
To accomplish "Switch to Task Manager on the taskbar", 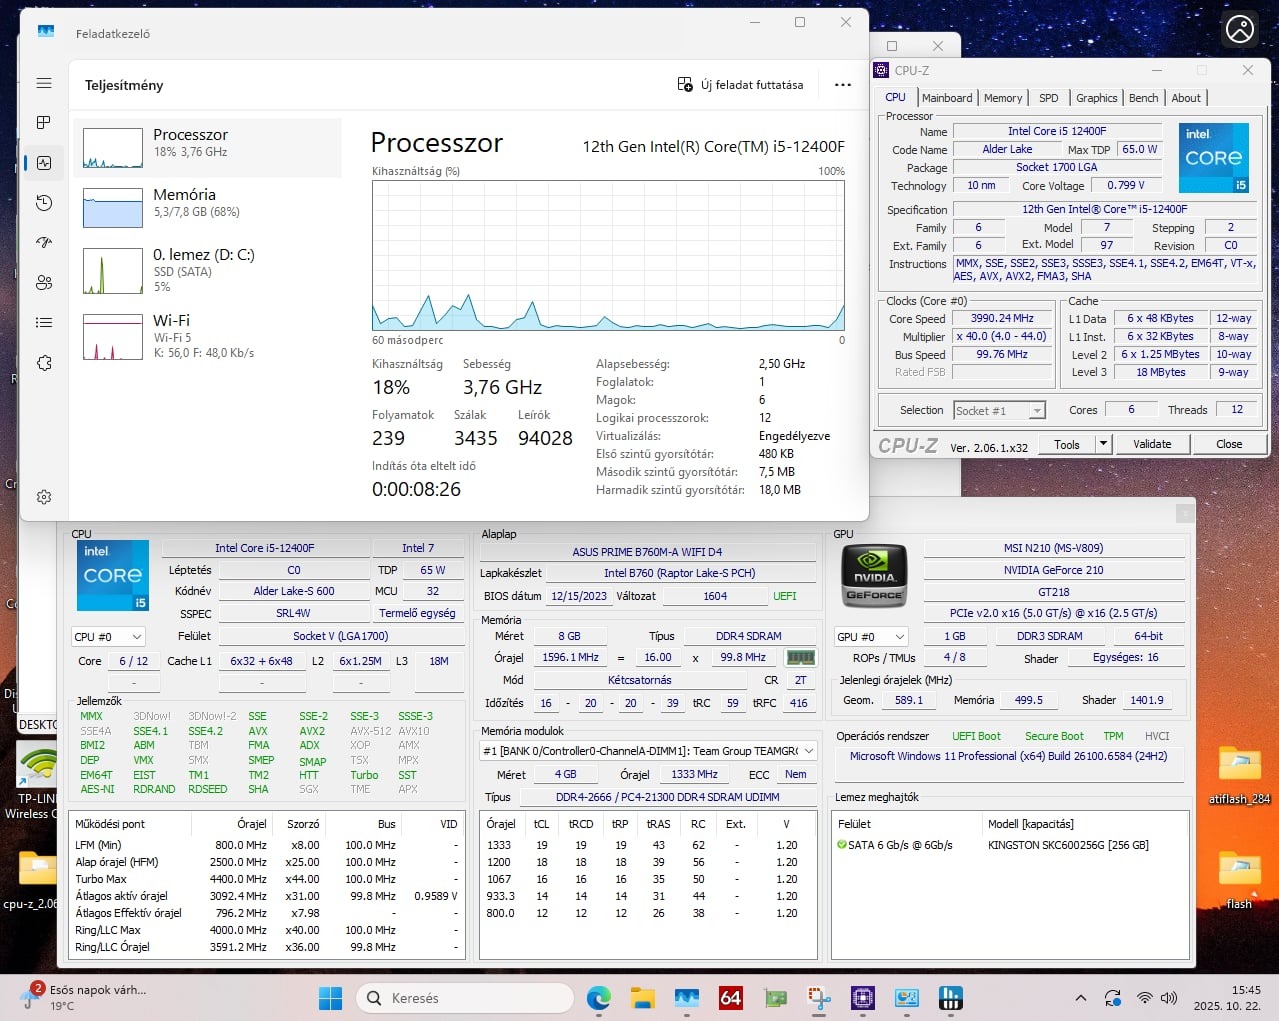I will [686, 998].
